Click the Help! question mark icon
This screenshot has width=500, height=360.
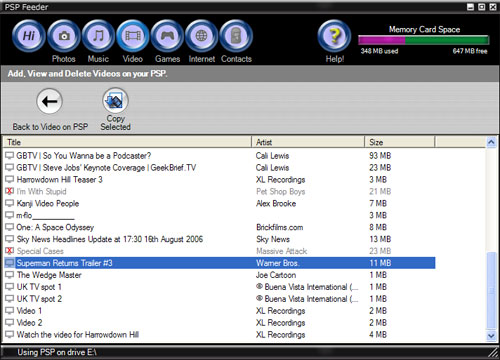(335, 36)
